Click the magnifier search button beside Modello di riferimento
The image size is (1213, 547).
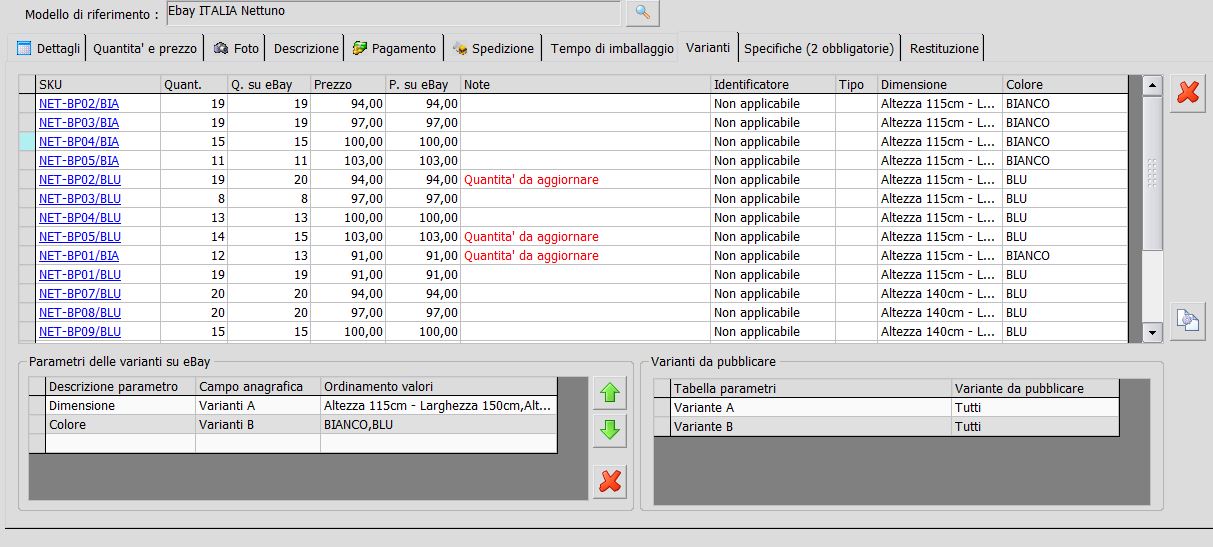[643, 13]
